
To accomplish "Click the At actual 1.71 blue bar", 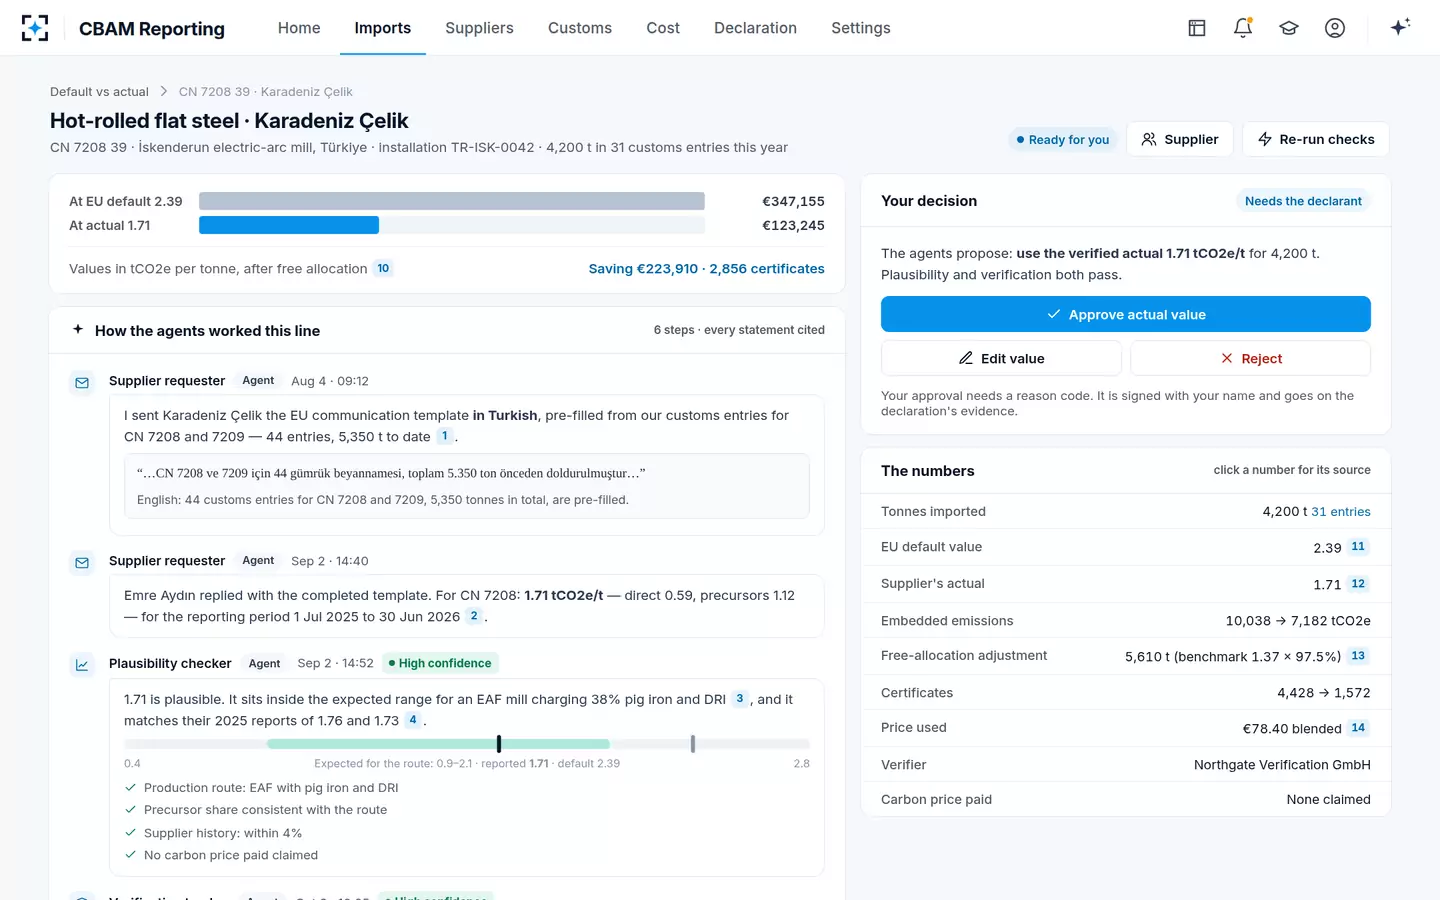I will [289, 225].
